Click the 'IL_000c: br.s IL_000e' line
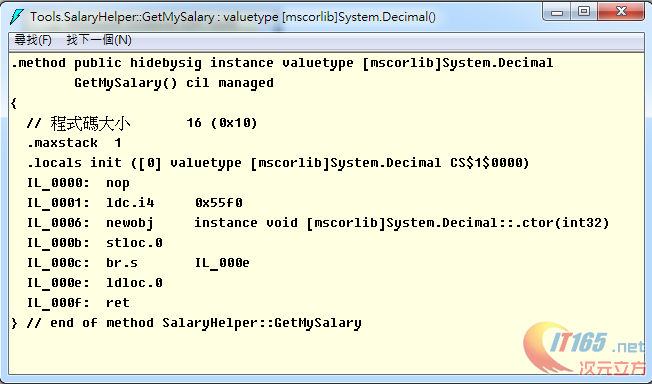 [138, 263]
